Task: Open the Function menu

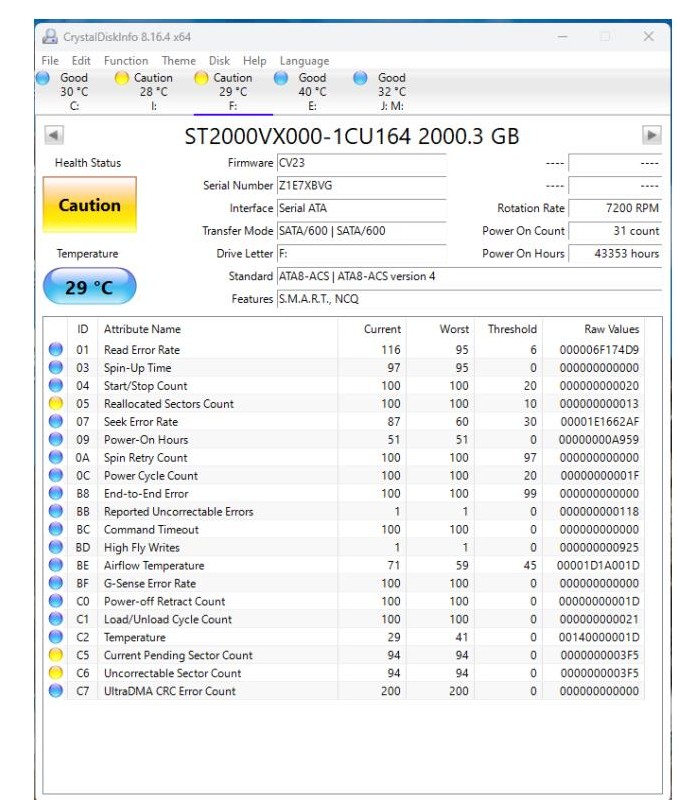Action: tap(126, 61)
